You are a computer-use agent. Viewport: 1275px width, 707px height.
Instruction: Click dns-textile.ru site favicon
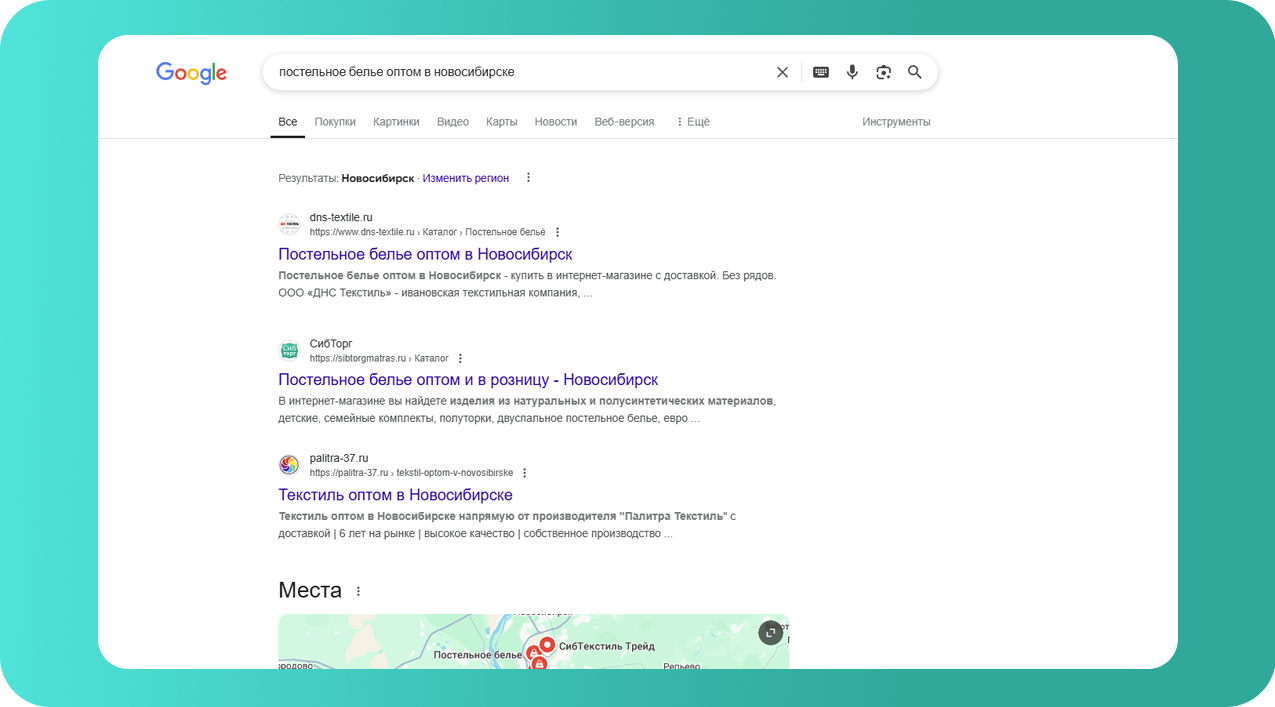pyautogui.click(x=289, y=224)
